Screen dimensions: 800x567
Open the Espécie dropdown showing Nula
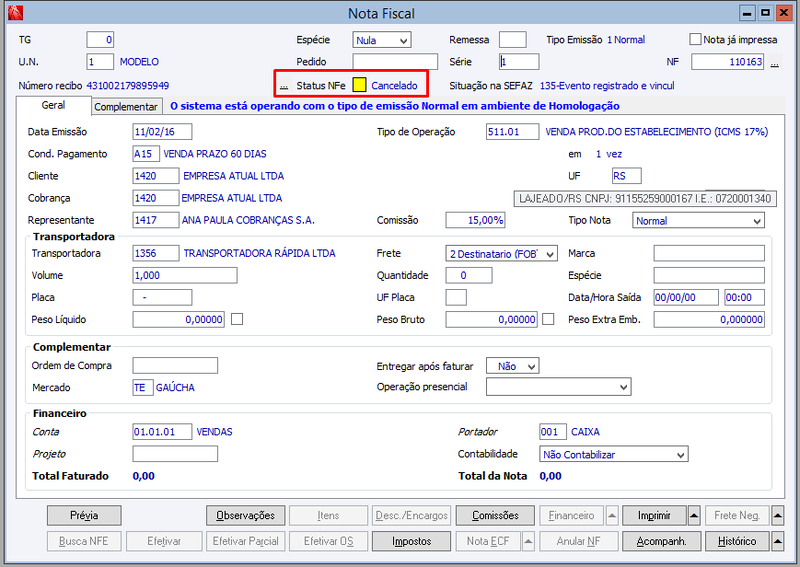tap(382, 40)
